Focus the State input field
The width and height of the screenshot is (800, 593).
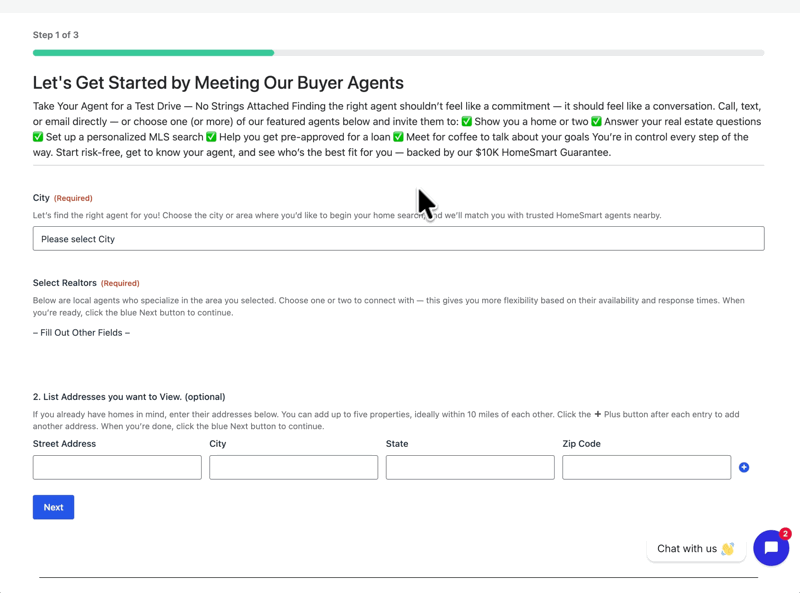pyautogui.click(x=470, y=467)
